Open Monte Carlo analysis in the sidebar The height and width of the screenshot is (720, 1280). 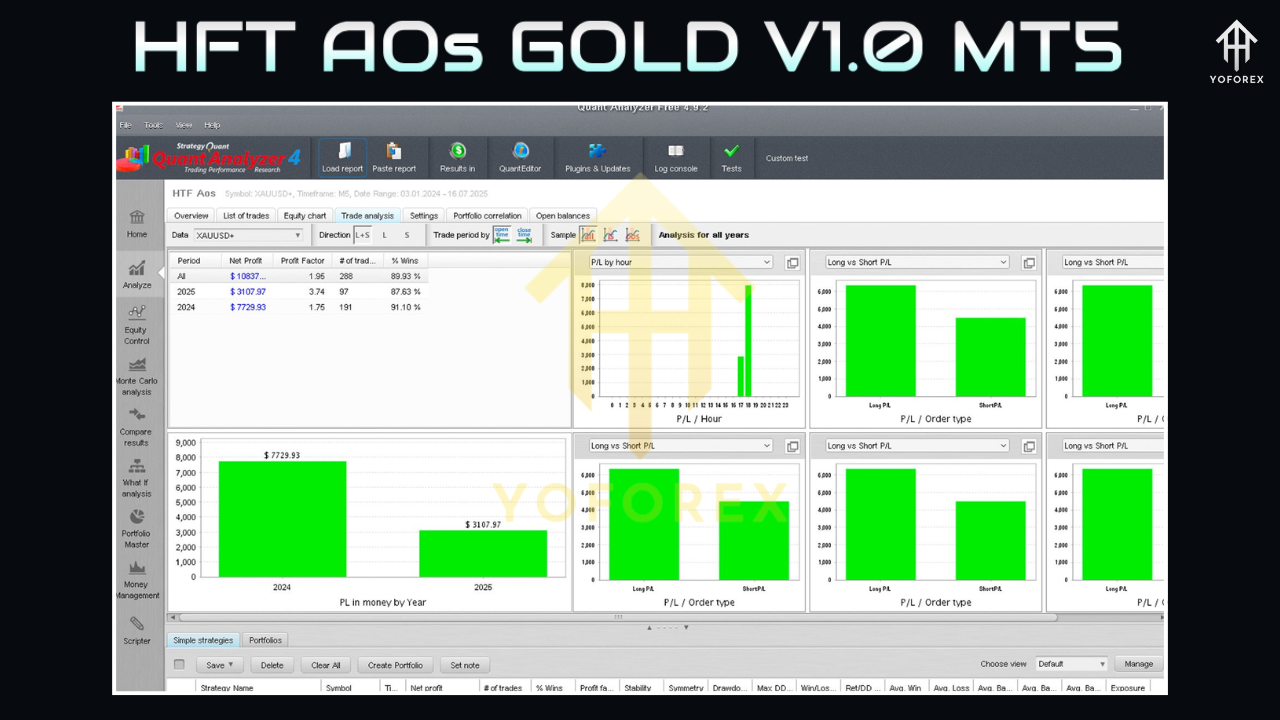(137, 375)
